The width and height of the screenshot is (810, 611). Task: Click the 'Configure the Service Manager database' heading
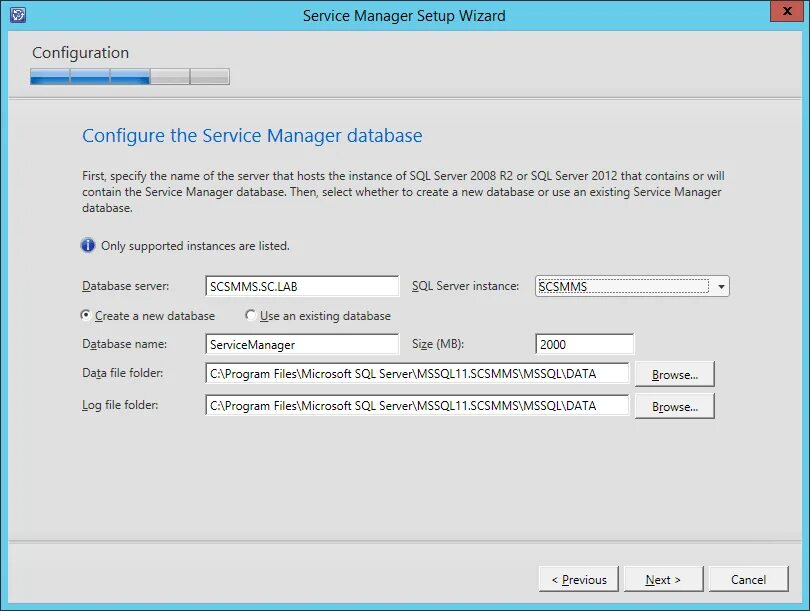pyautogui.click(x=252, y=136)
